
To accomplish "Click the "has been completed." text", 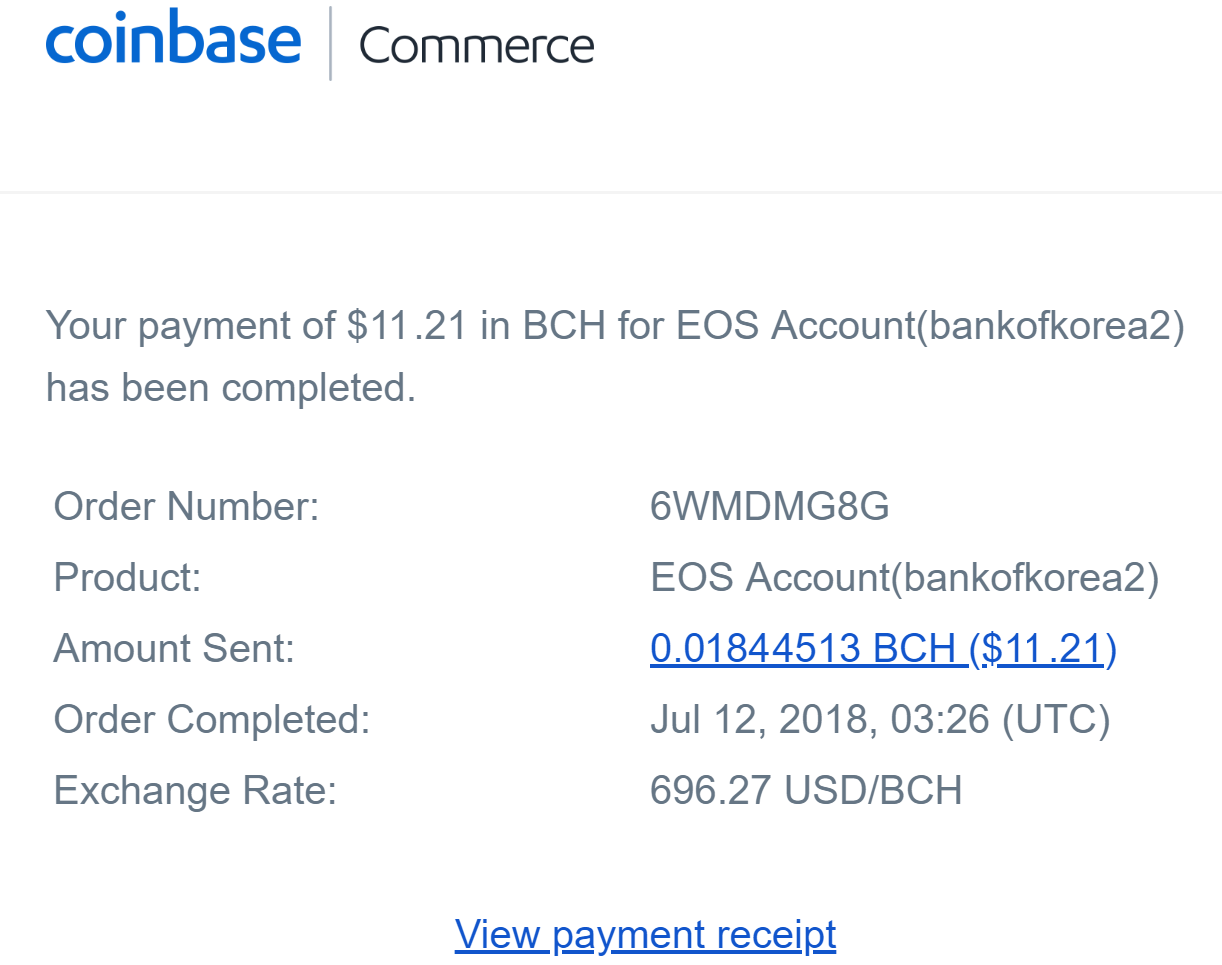I will (x=230, y=388).
